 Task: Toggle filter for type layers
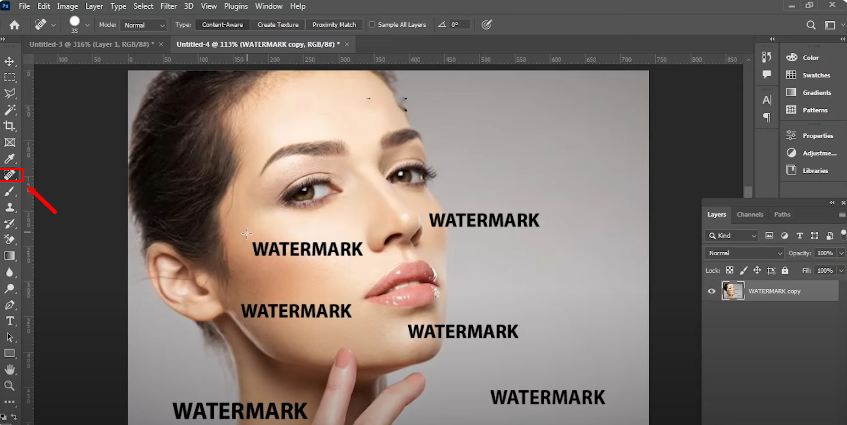tap(799, 235)
